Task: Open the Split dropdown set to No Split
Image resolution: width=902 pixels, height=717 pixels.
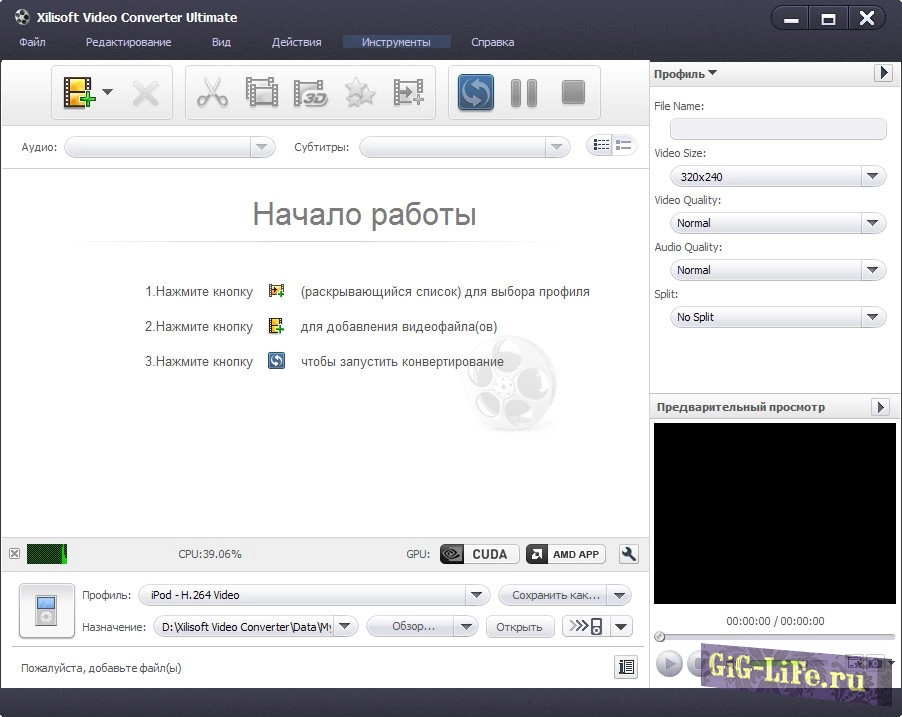Action: (x=777, y=317)
